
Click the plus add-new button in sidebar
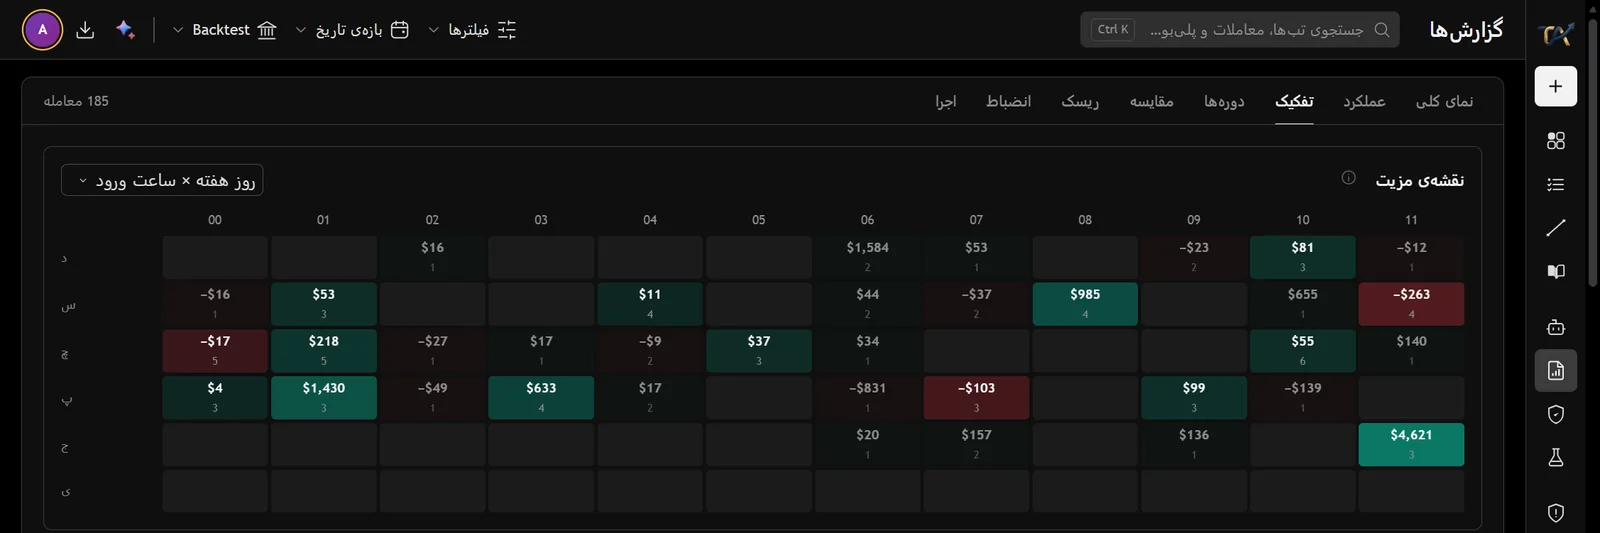(x=1555, y=86)
